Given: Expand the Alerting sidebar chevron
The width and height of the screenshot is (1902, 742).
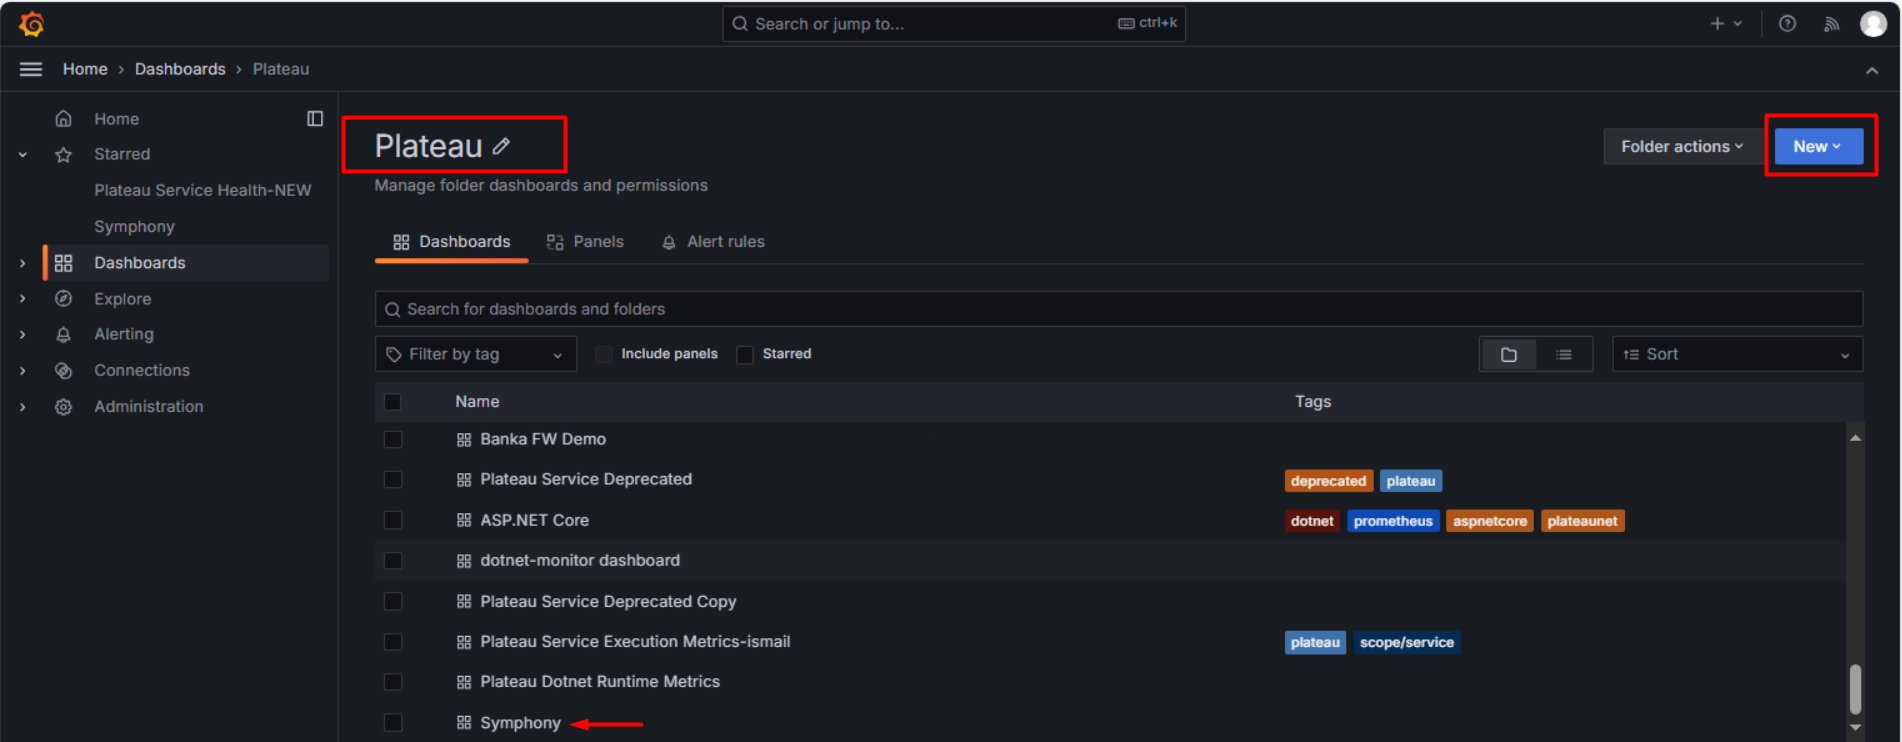Looking at the screenshot, I should pyautogui.click(x=23, y=335).
